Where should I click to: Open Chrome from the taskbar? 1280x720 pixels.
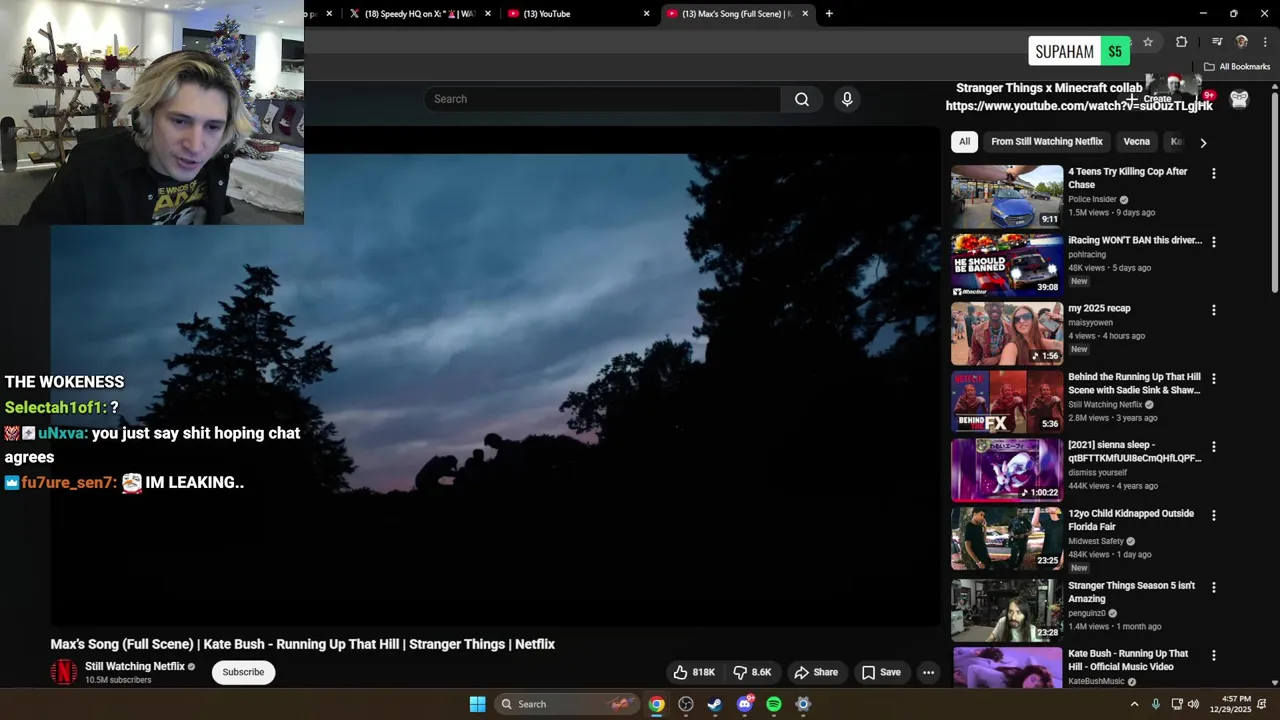[656, 704]
